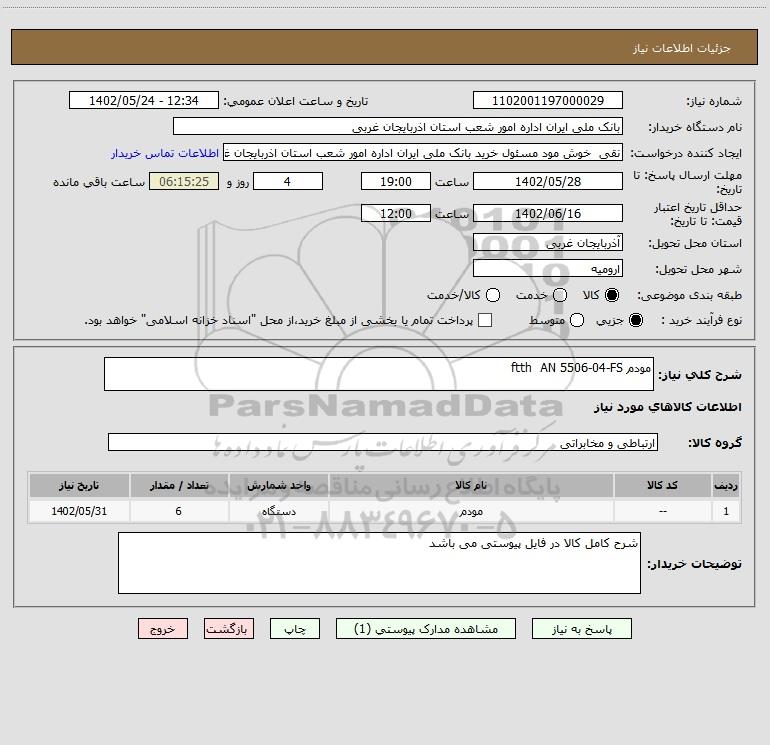Screen dimensions: 770x745
Task: Open اطلاعات تماس خریدار link
Action: click(x=165, y=153)
